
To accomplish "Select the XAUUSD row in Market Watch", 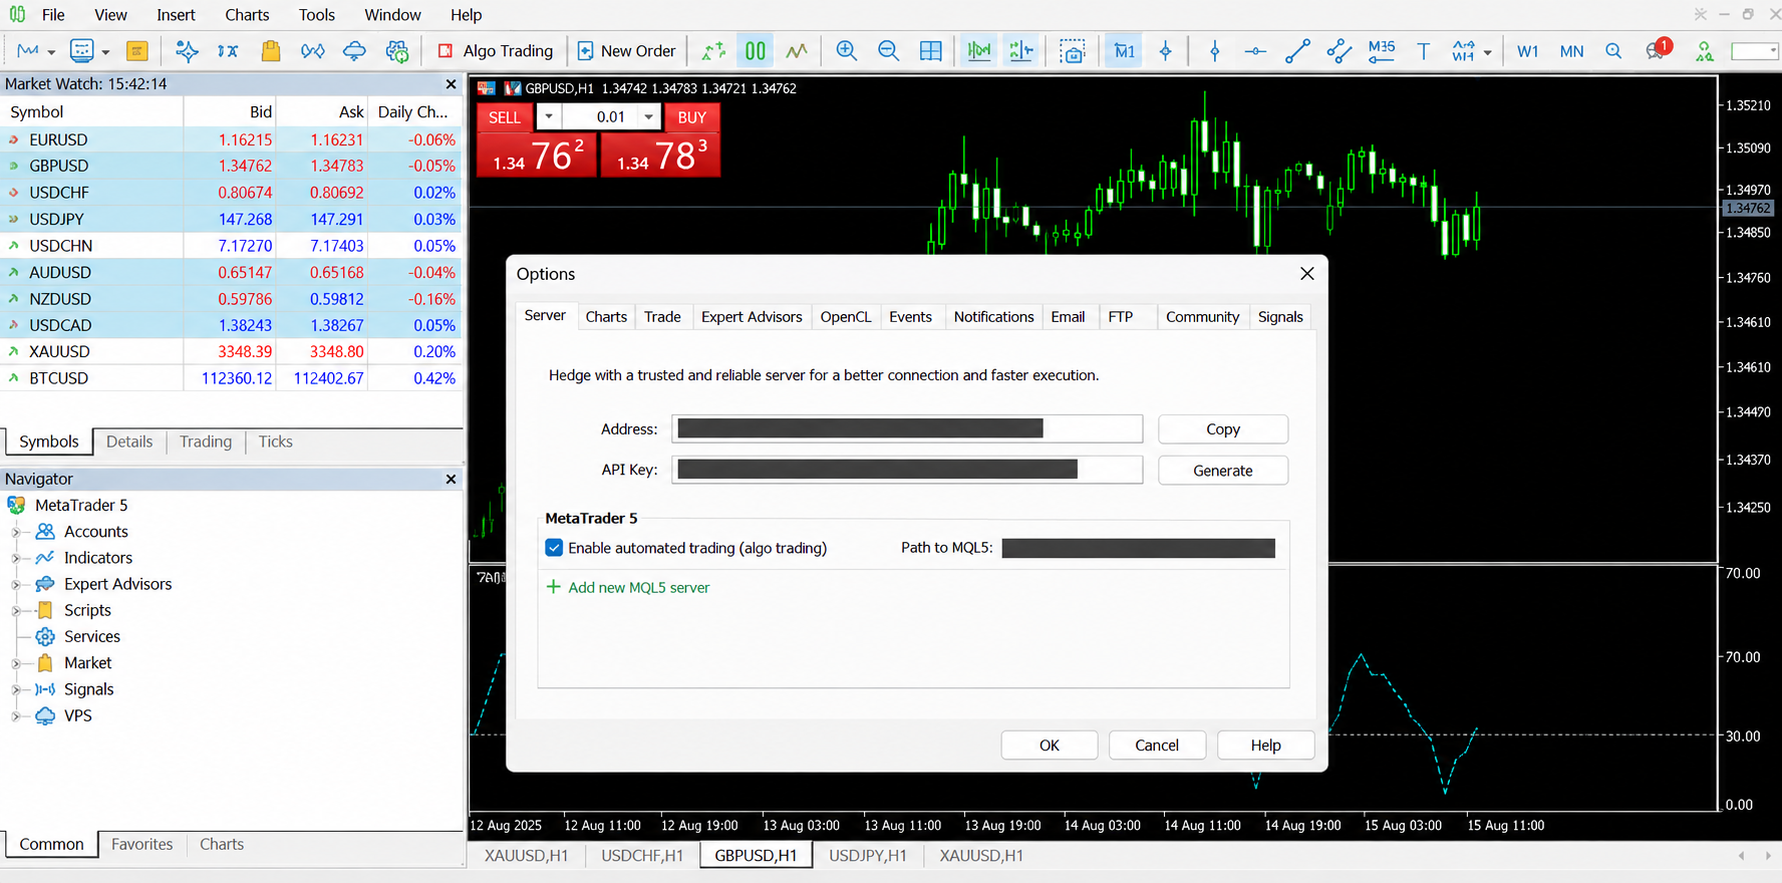I will coord(231,352).
